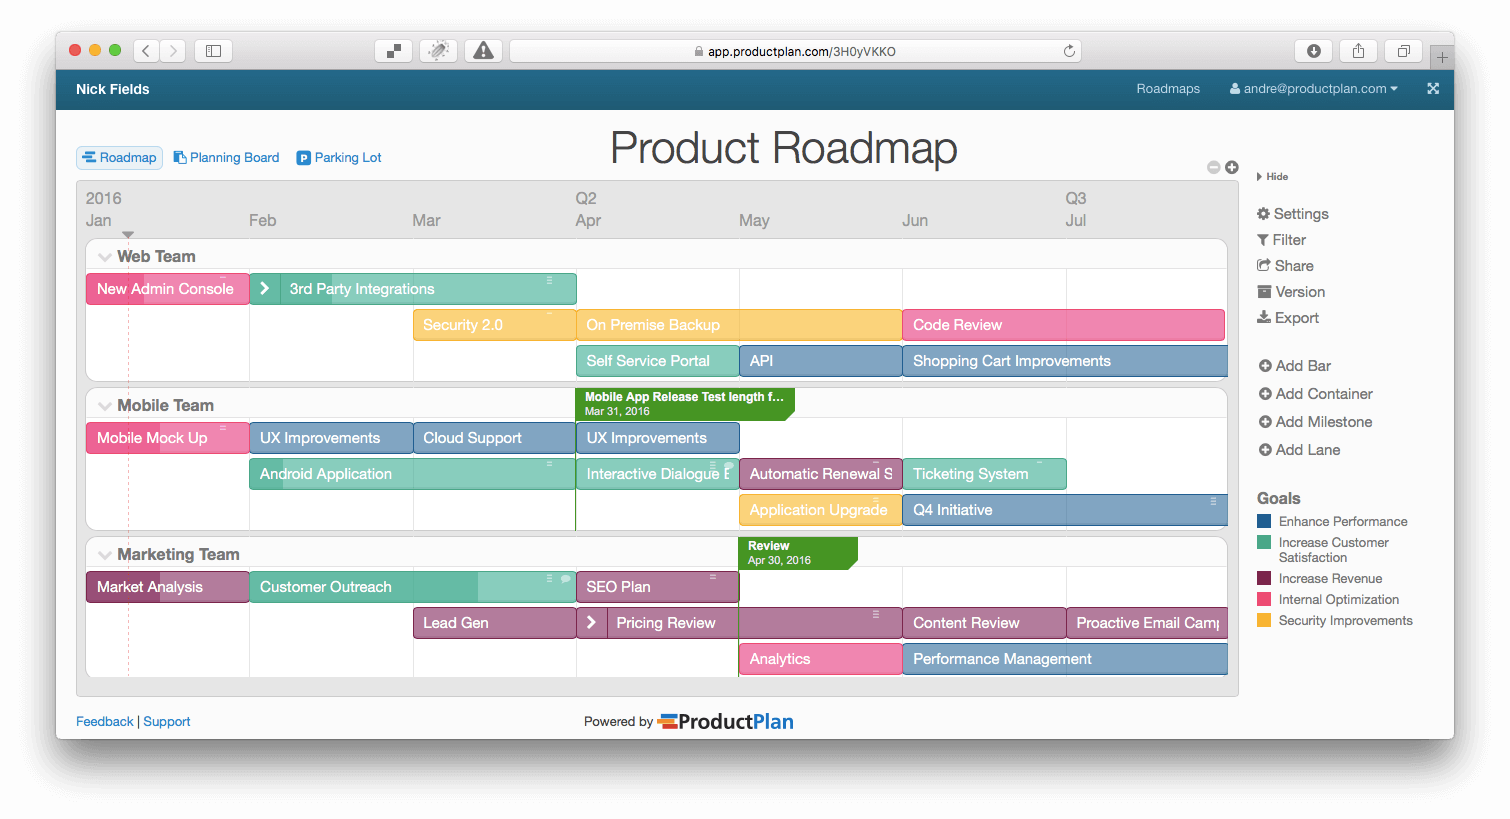Open the Parking Lot tab
This screenshot has height=819, width=1510.
coord(339,157)
